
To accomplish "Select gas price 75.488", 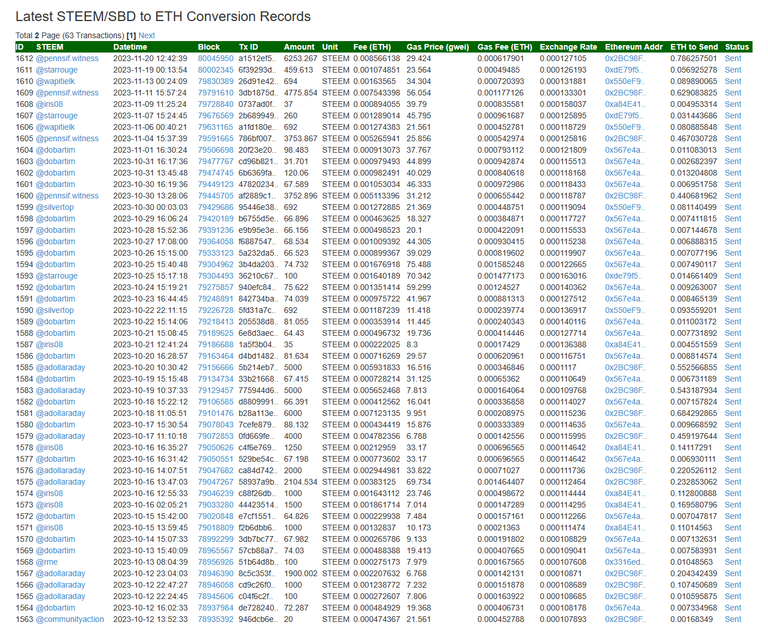I will coord(418,265).
